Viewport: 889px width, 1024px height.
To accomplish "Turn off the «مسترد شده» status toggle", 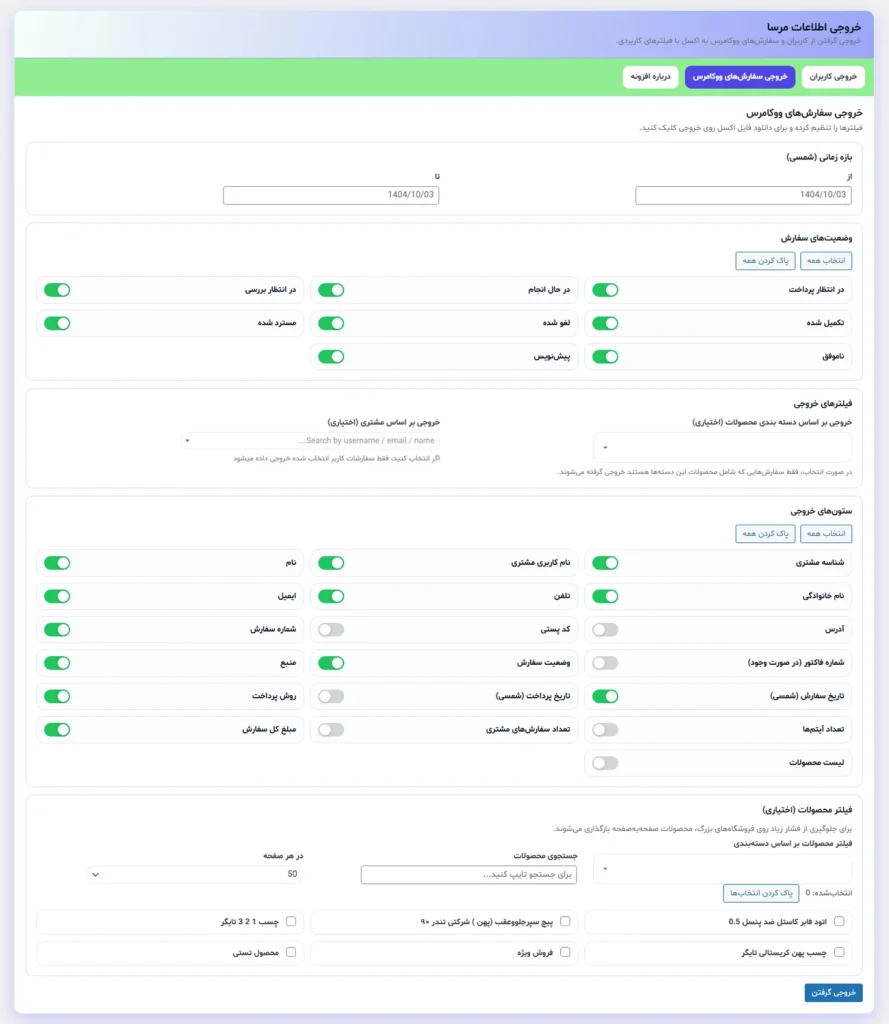I will pyautogui.click(x=57, y=323).
